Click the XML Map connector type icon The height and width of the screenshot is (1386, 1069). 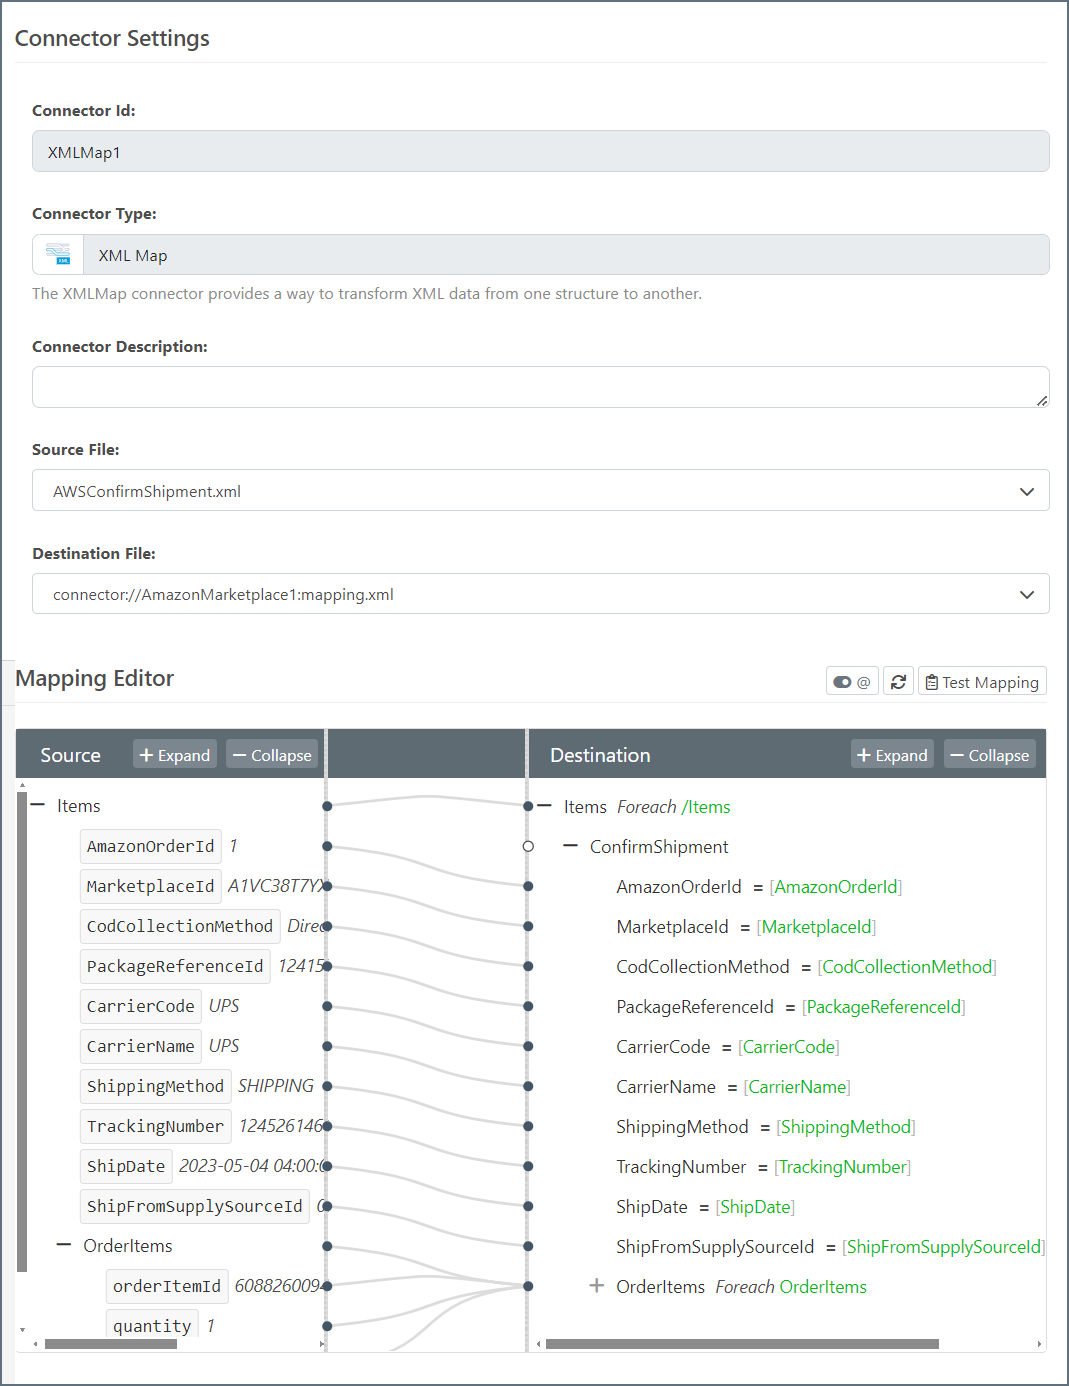tap(58, 255)
